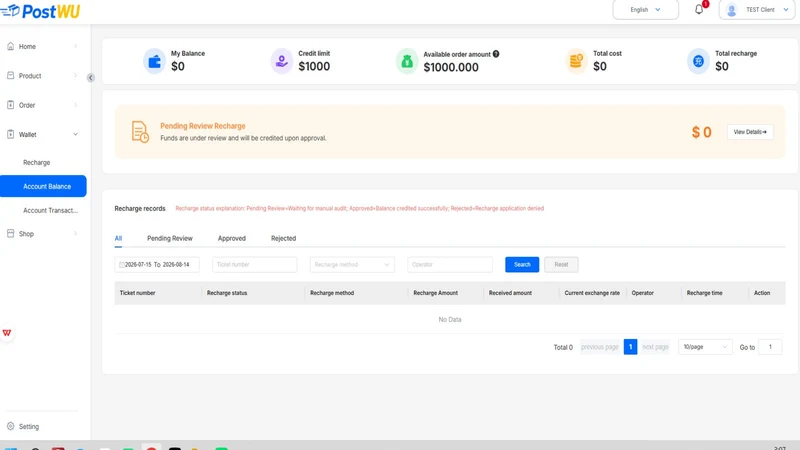The width and height of the screenshot is (800, 450).
Task: Click the next page button
Action: 655,347
